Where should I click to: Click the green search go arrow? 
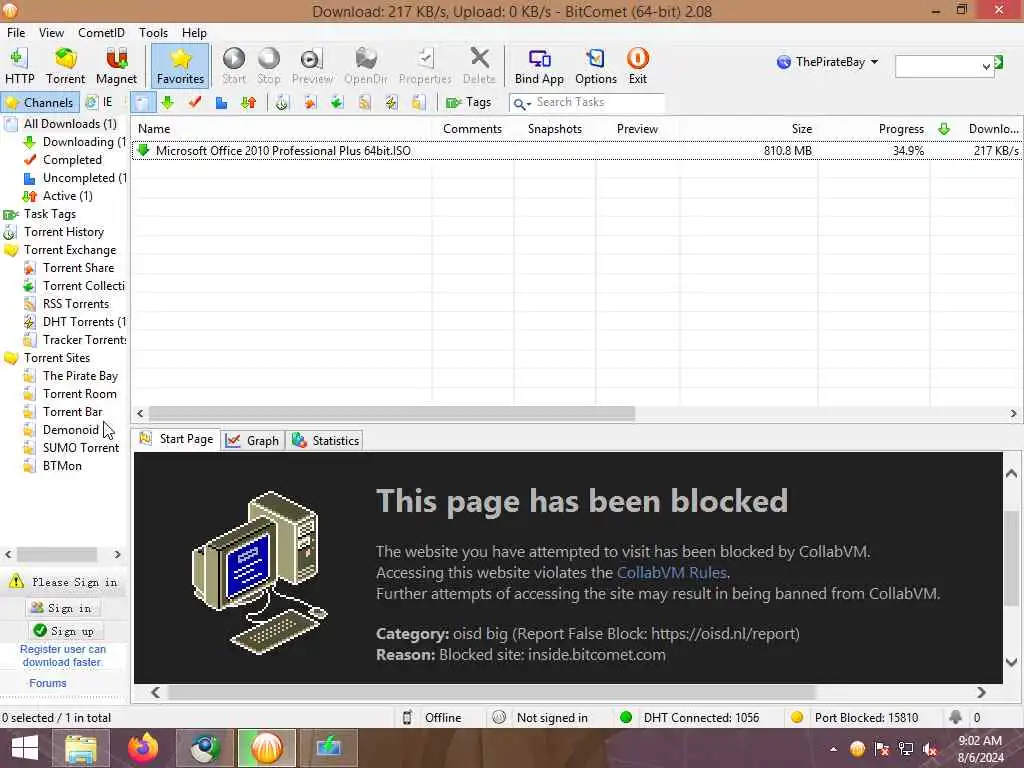(999, 62)
